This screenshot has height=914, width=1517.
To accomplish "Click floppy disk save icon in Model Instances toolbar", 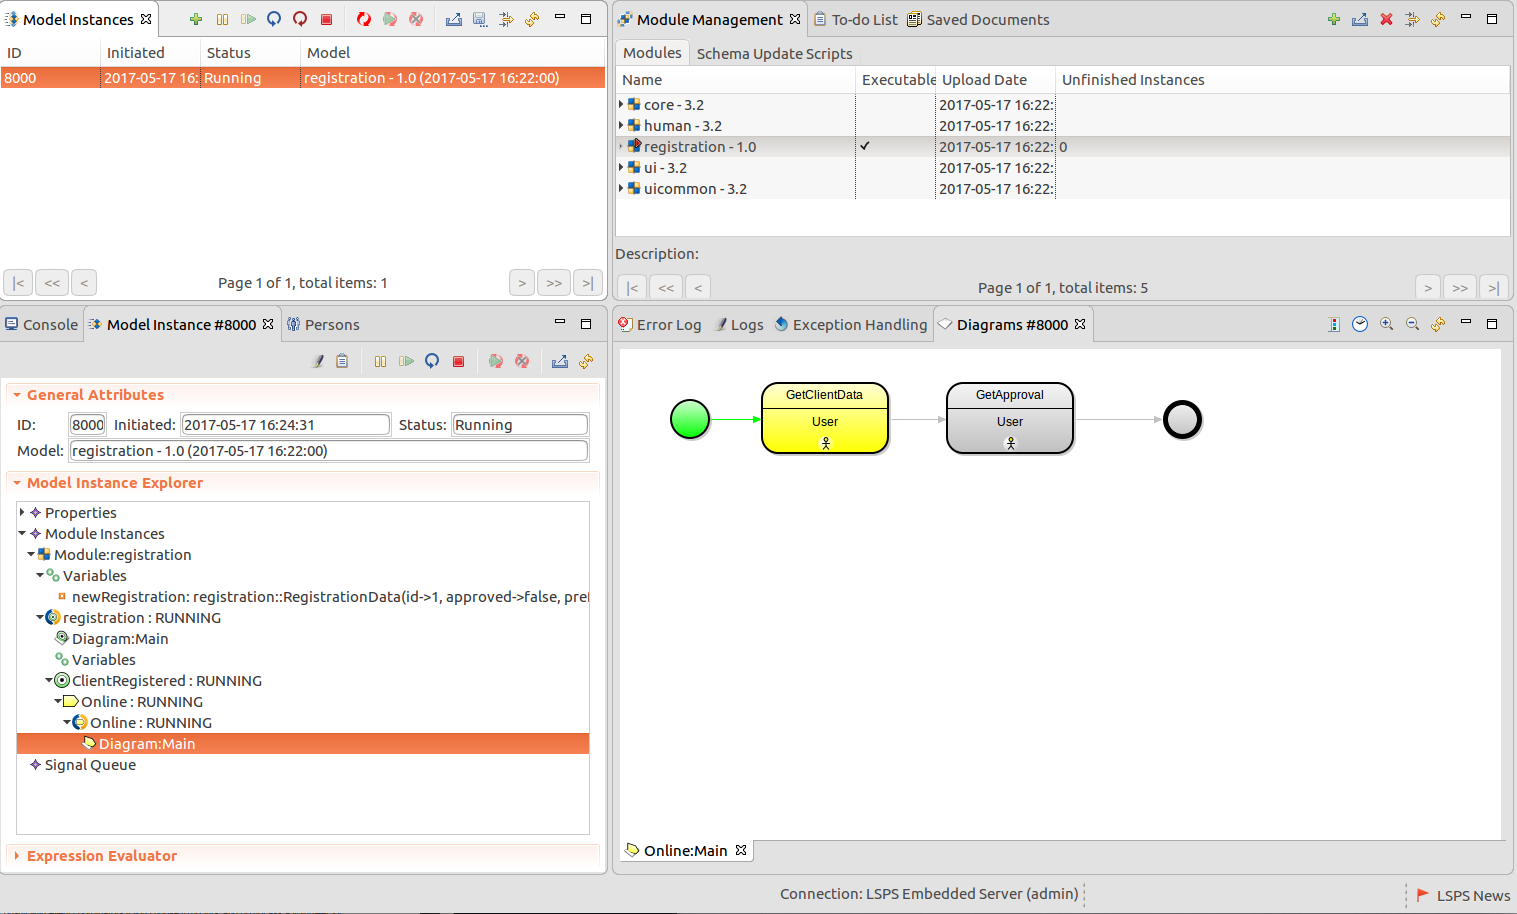I will click(x=480, y=19).
